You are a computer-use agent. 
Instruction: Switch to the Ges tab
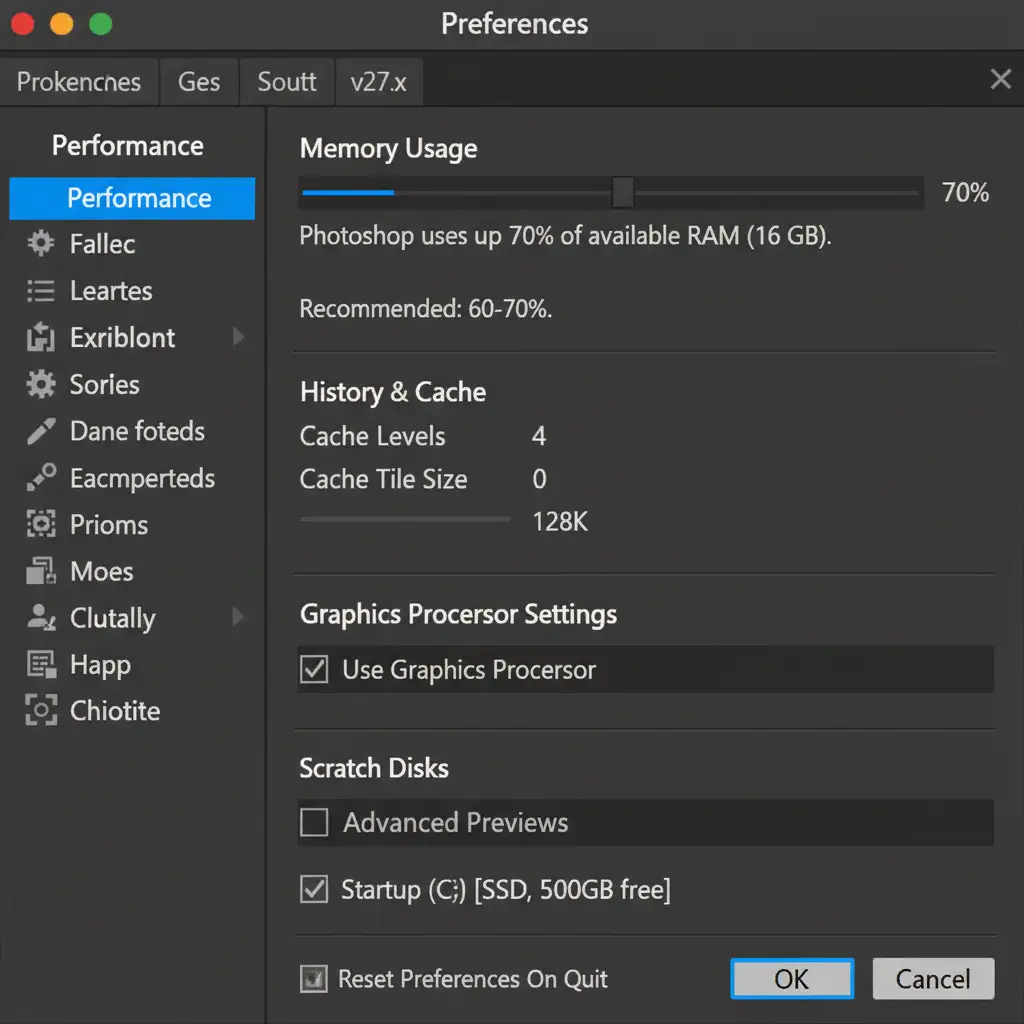point(199,82)
